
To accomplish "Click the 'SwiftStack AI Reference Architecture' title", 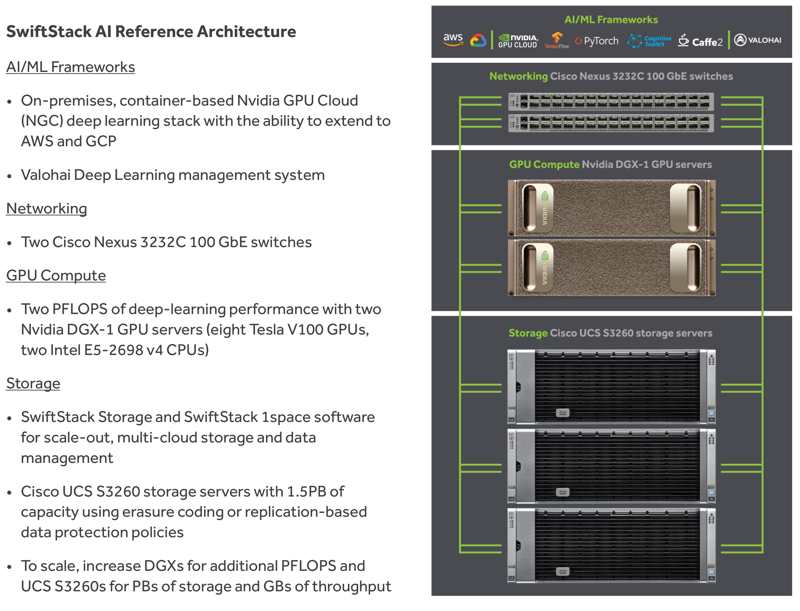I will click(x=151, y=32).
